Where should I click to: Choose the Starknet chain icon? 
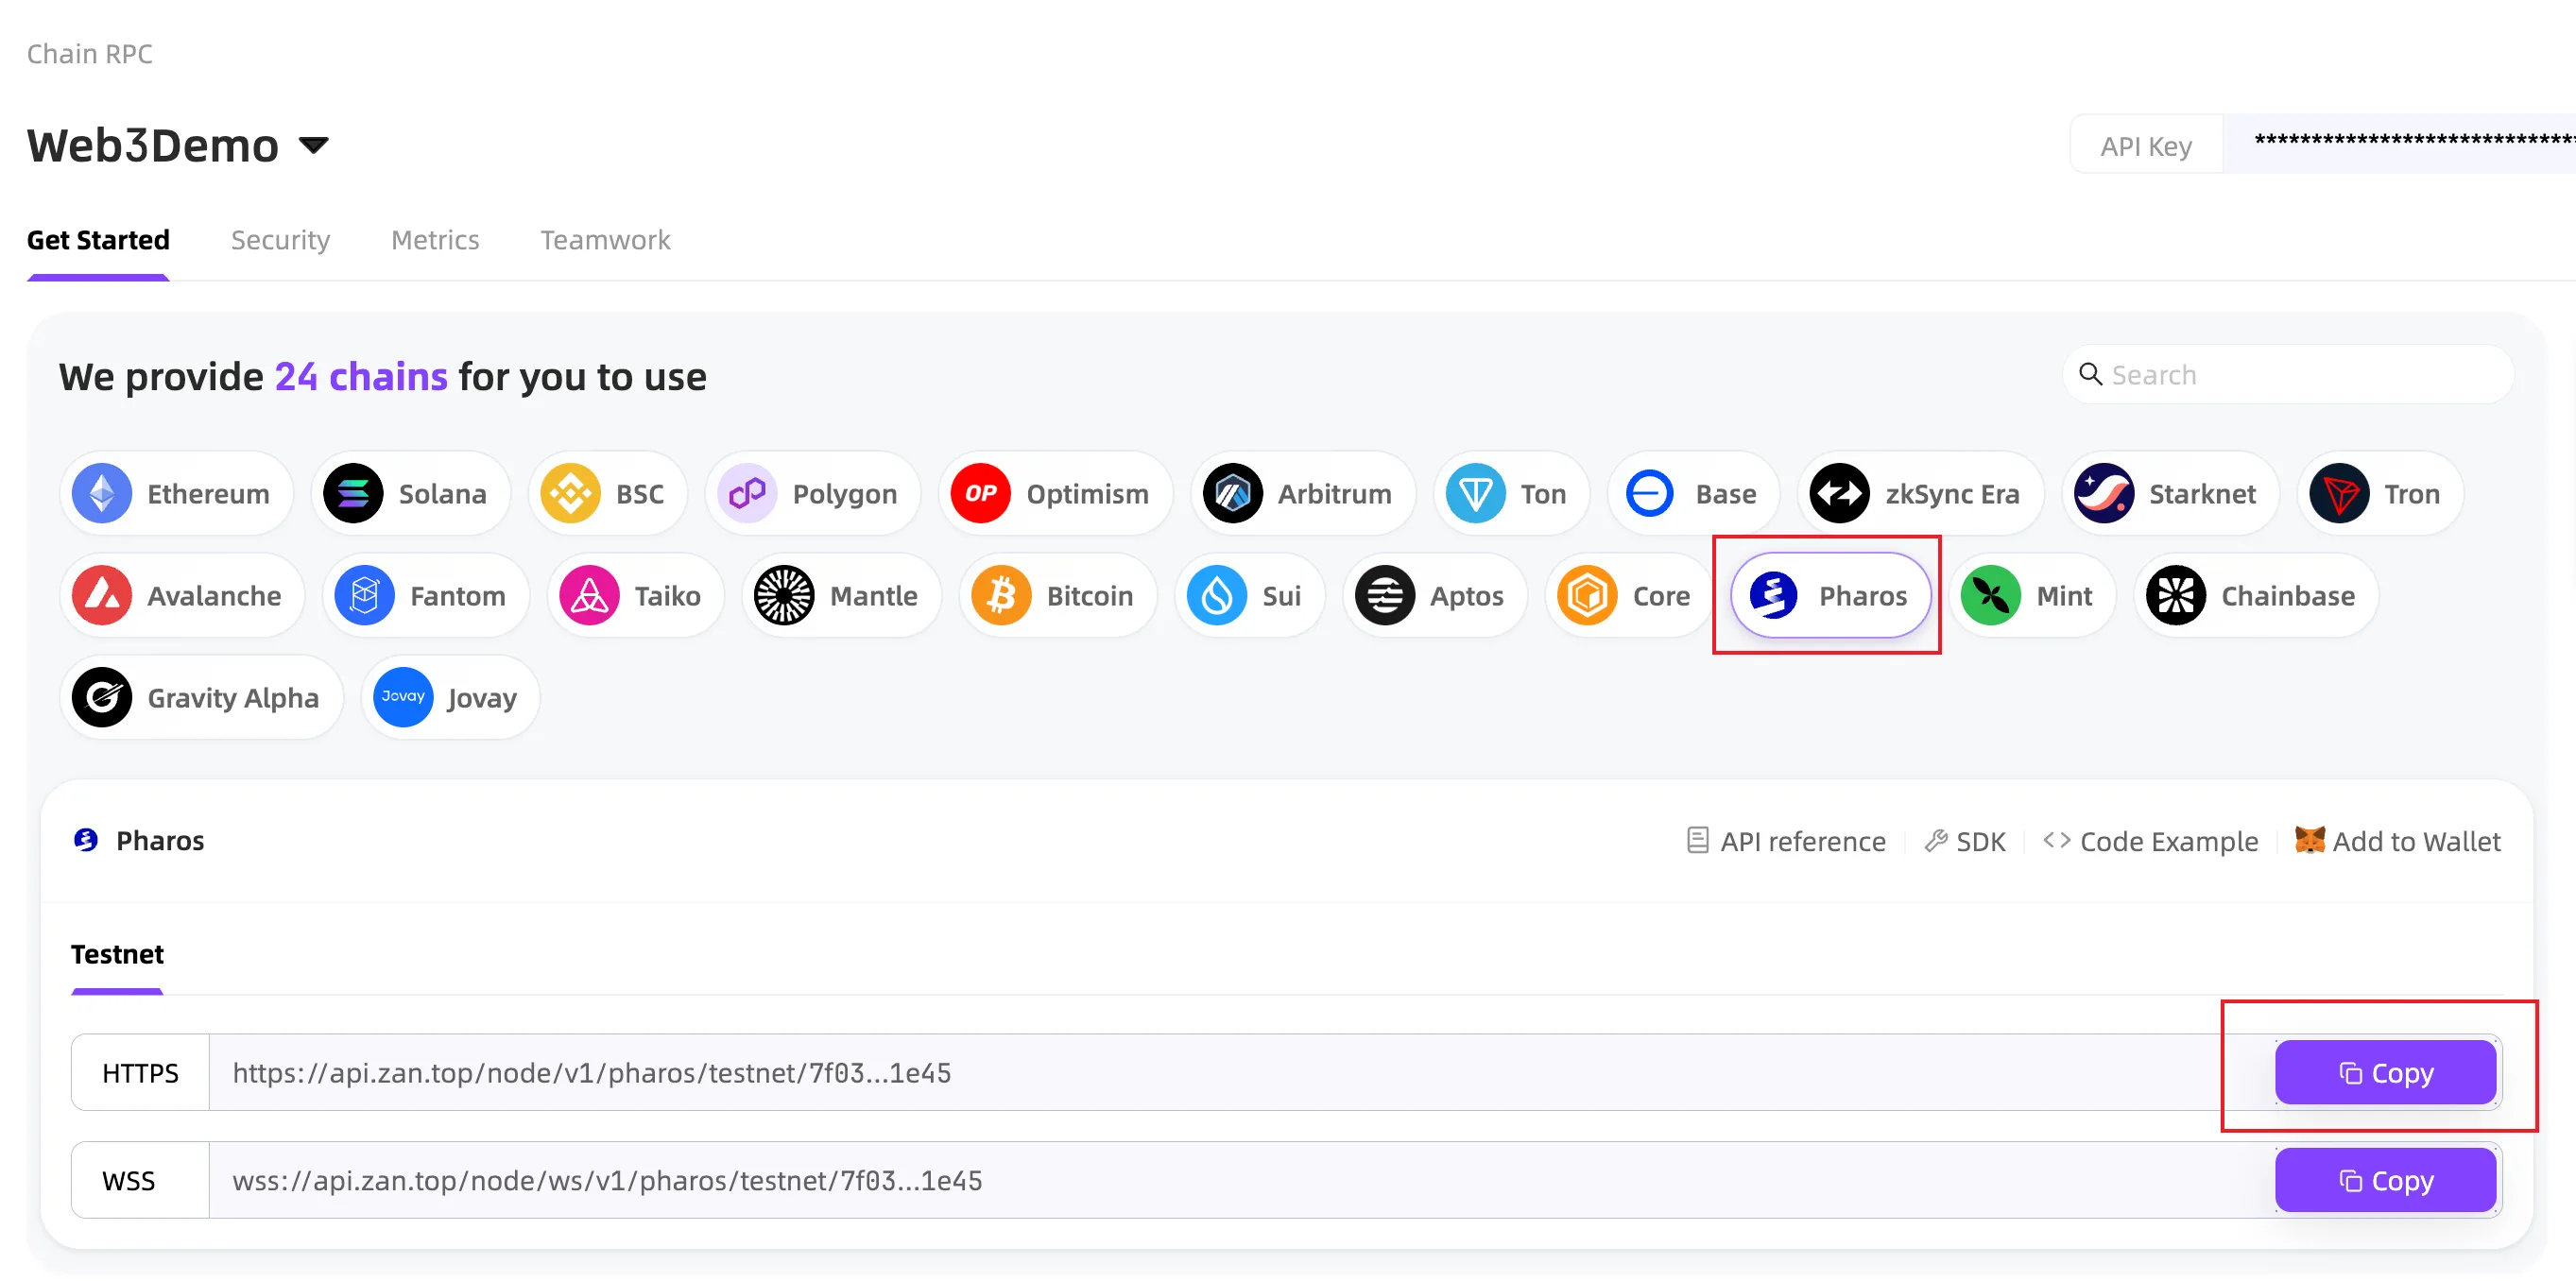pyautogui.click(x=2103, y=493)
